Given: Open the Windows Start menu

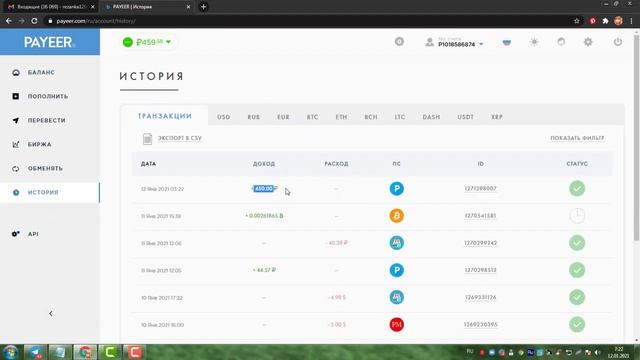Looking at the screenshot, I should (x=10, y=352).
